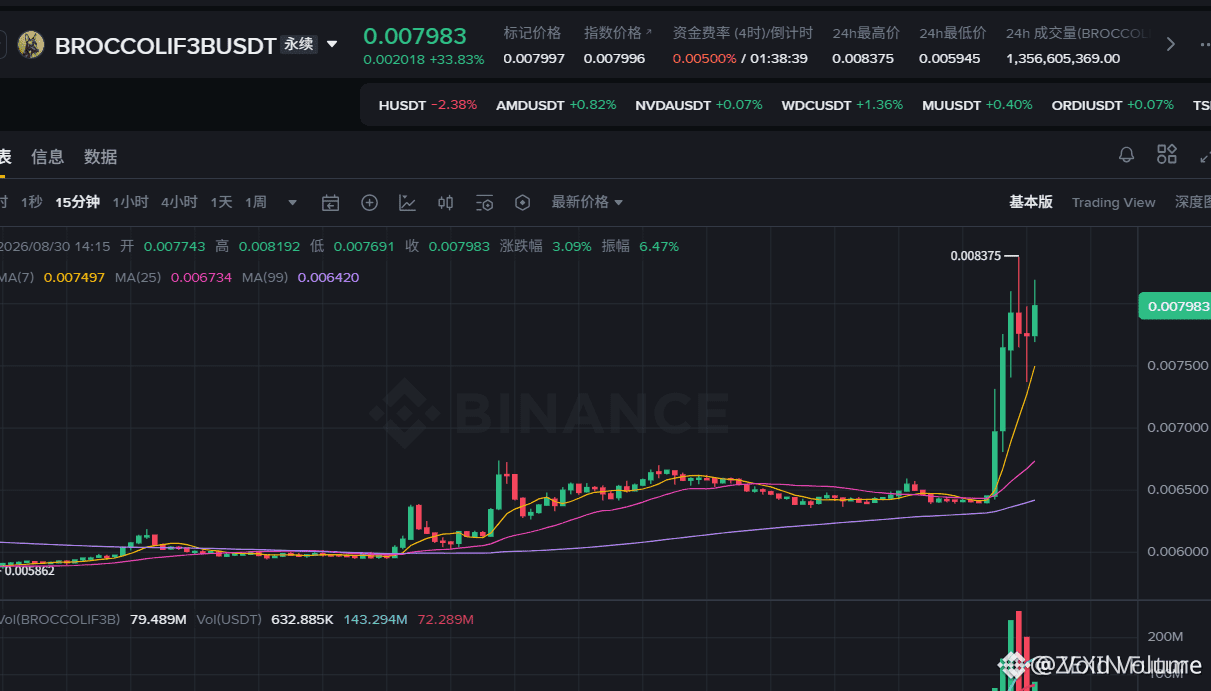Open ORDIUSDT ticker in marquee
Screen dimensions: 1211x691
1113,105
